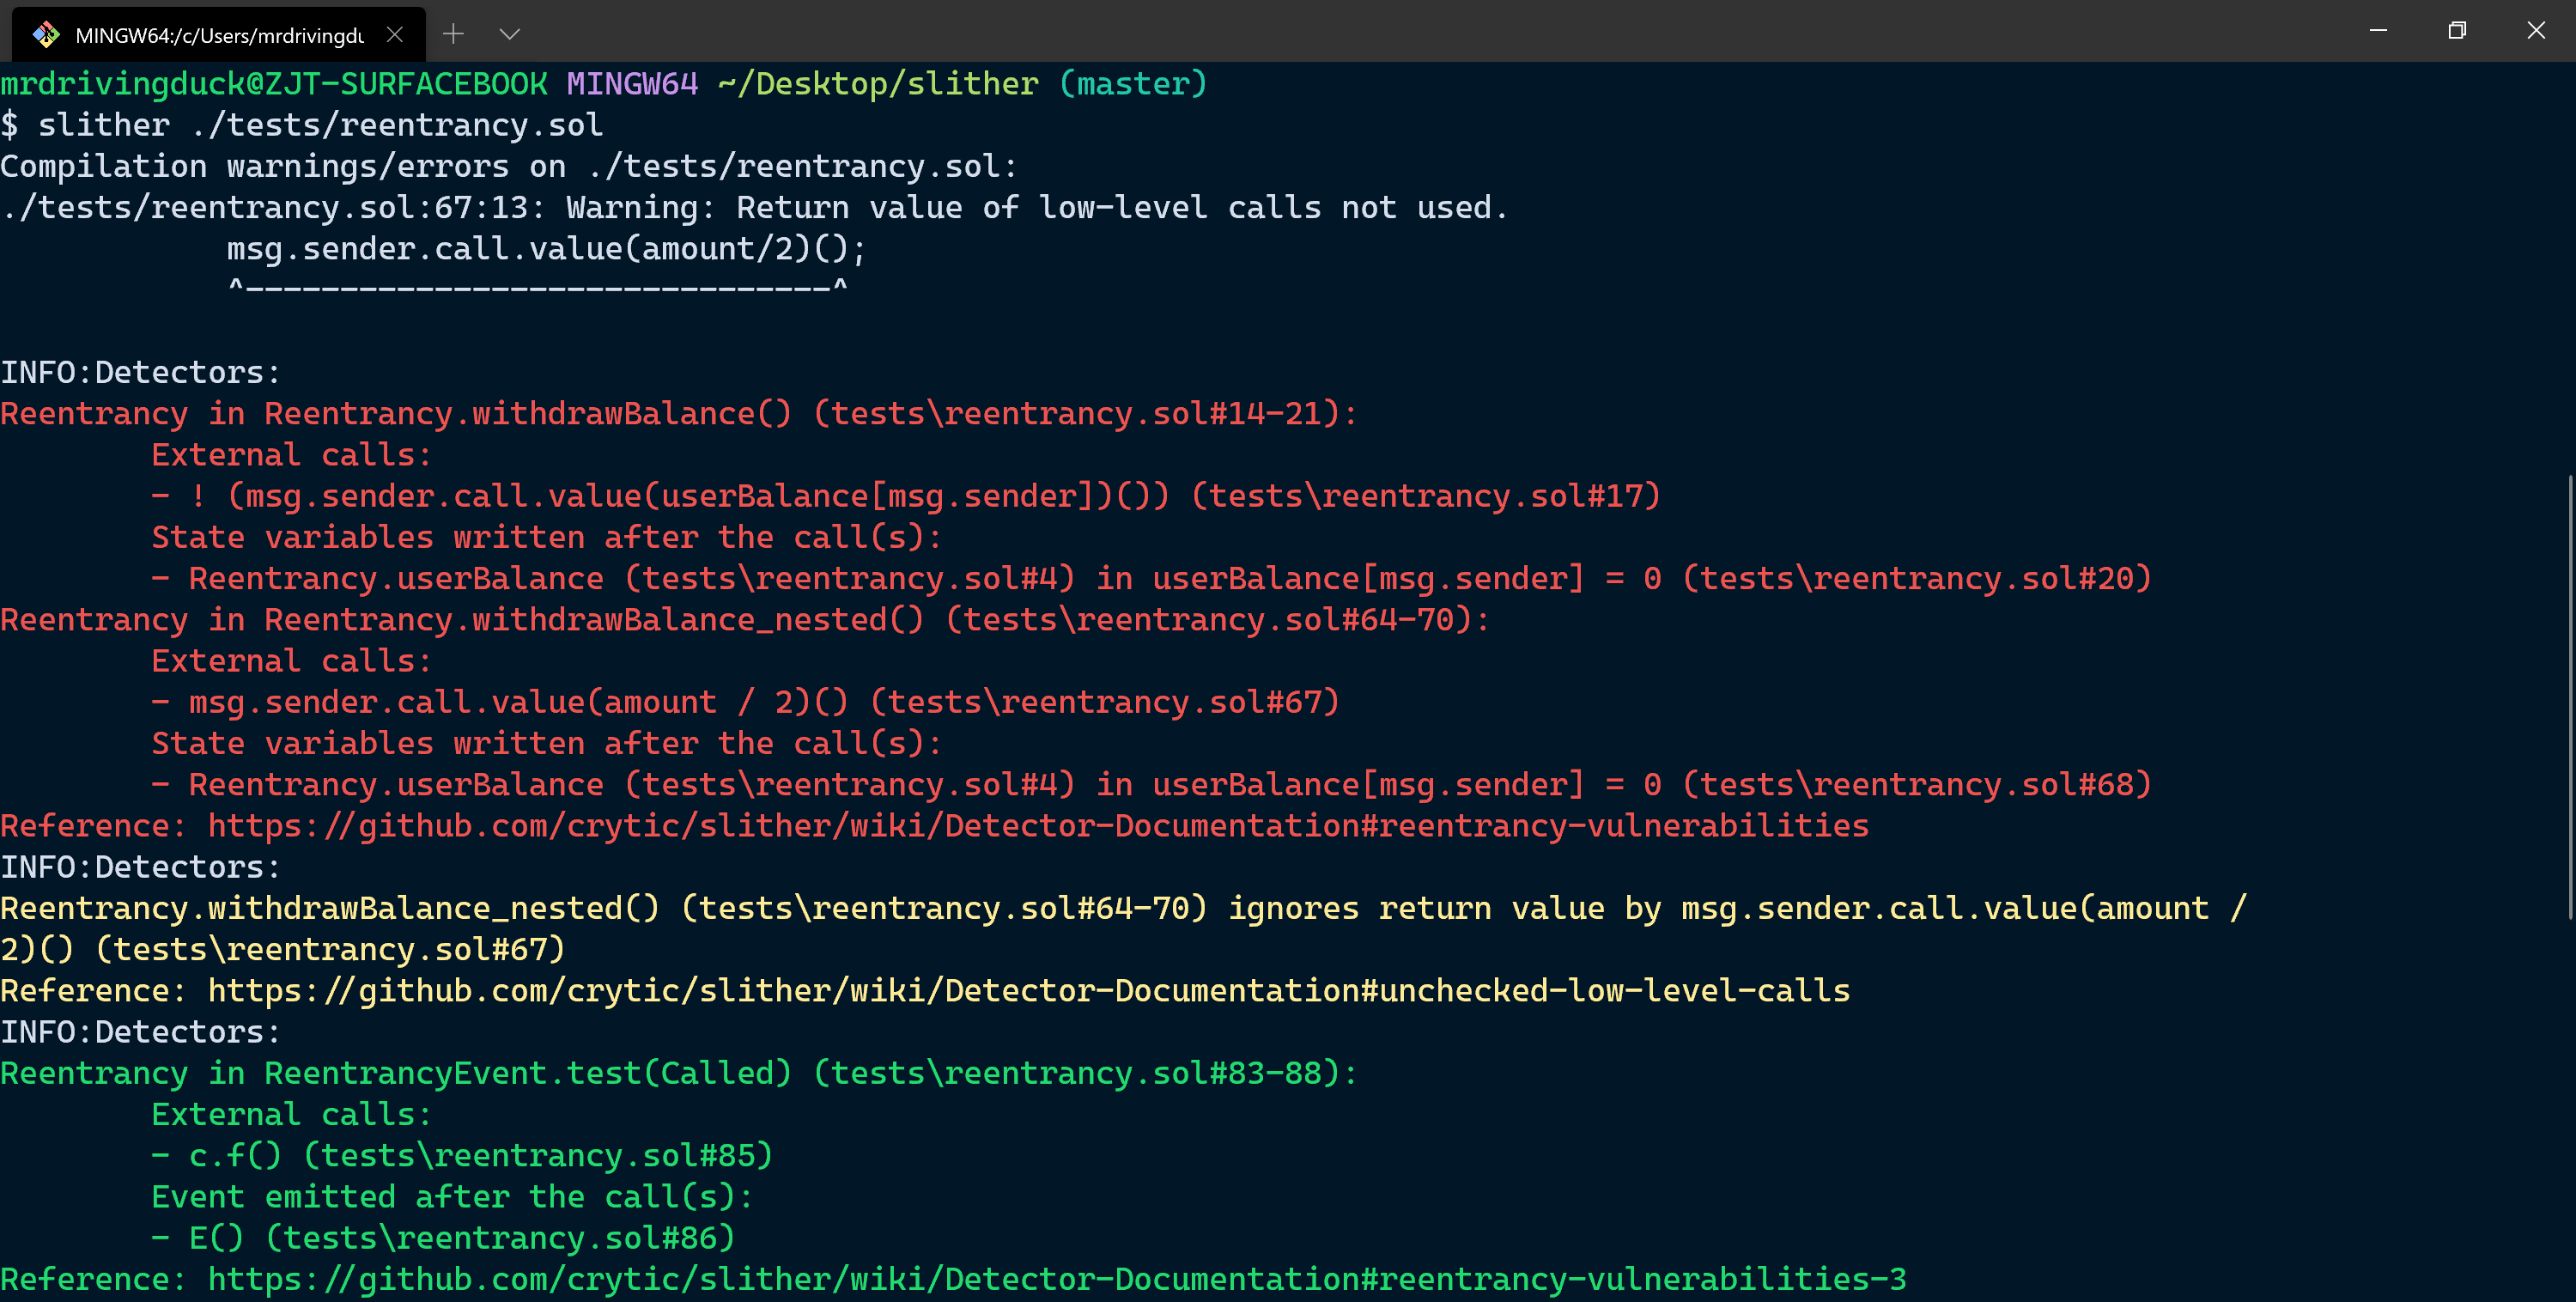The image size is (2576, 1302).
Task: Click the 'MINGW64' purple prompt text
Action: 632,84
